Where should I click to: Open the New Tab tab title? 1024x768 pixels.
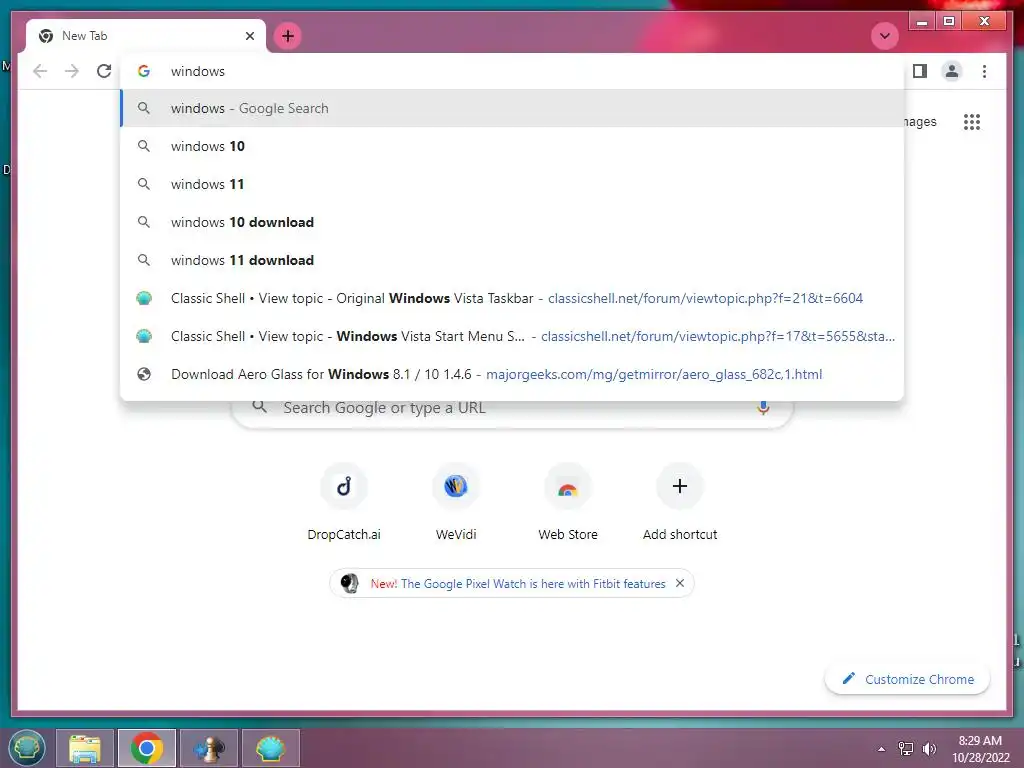tap(84, 36)
